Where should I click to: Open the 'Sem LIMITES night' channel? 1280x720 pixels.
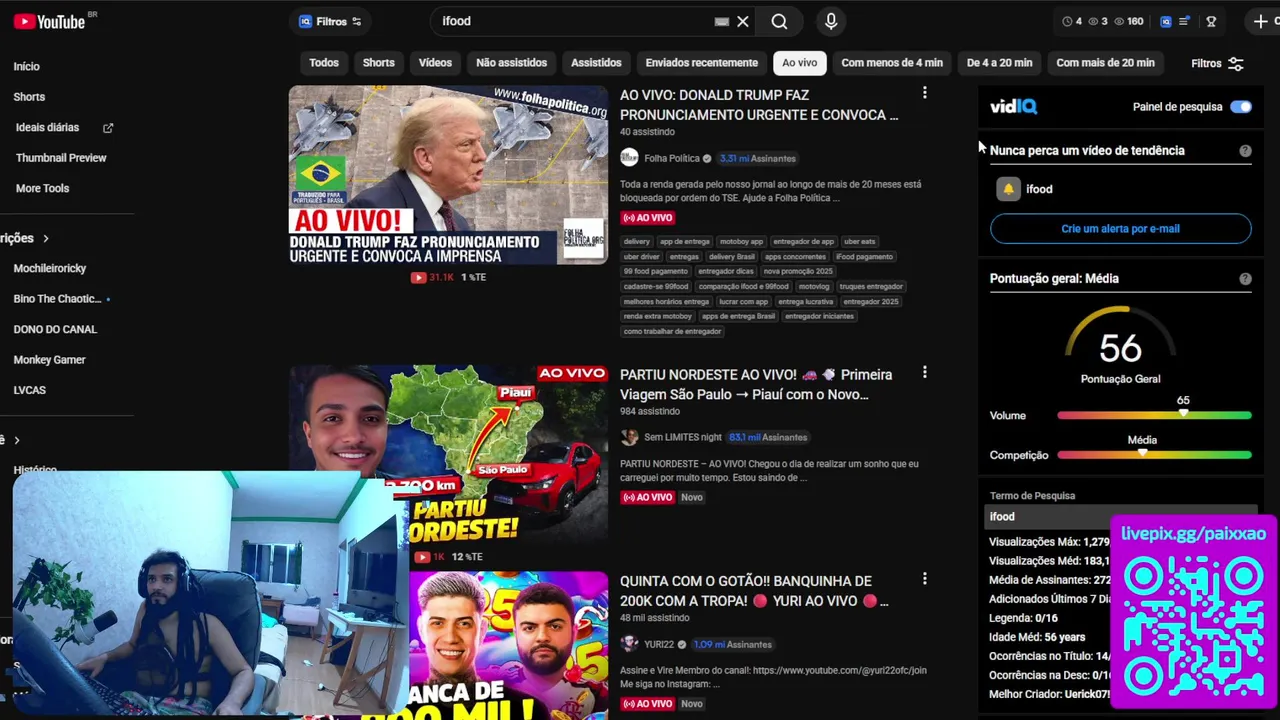coord(683,437)
